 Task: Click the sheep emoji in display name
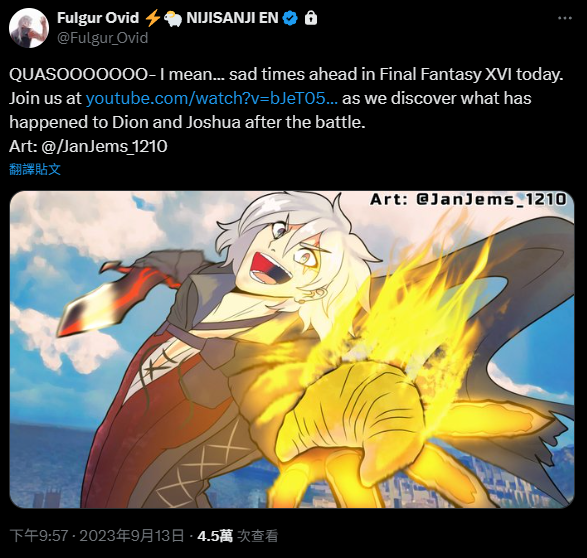click(173, 18)
